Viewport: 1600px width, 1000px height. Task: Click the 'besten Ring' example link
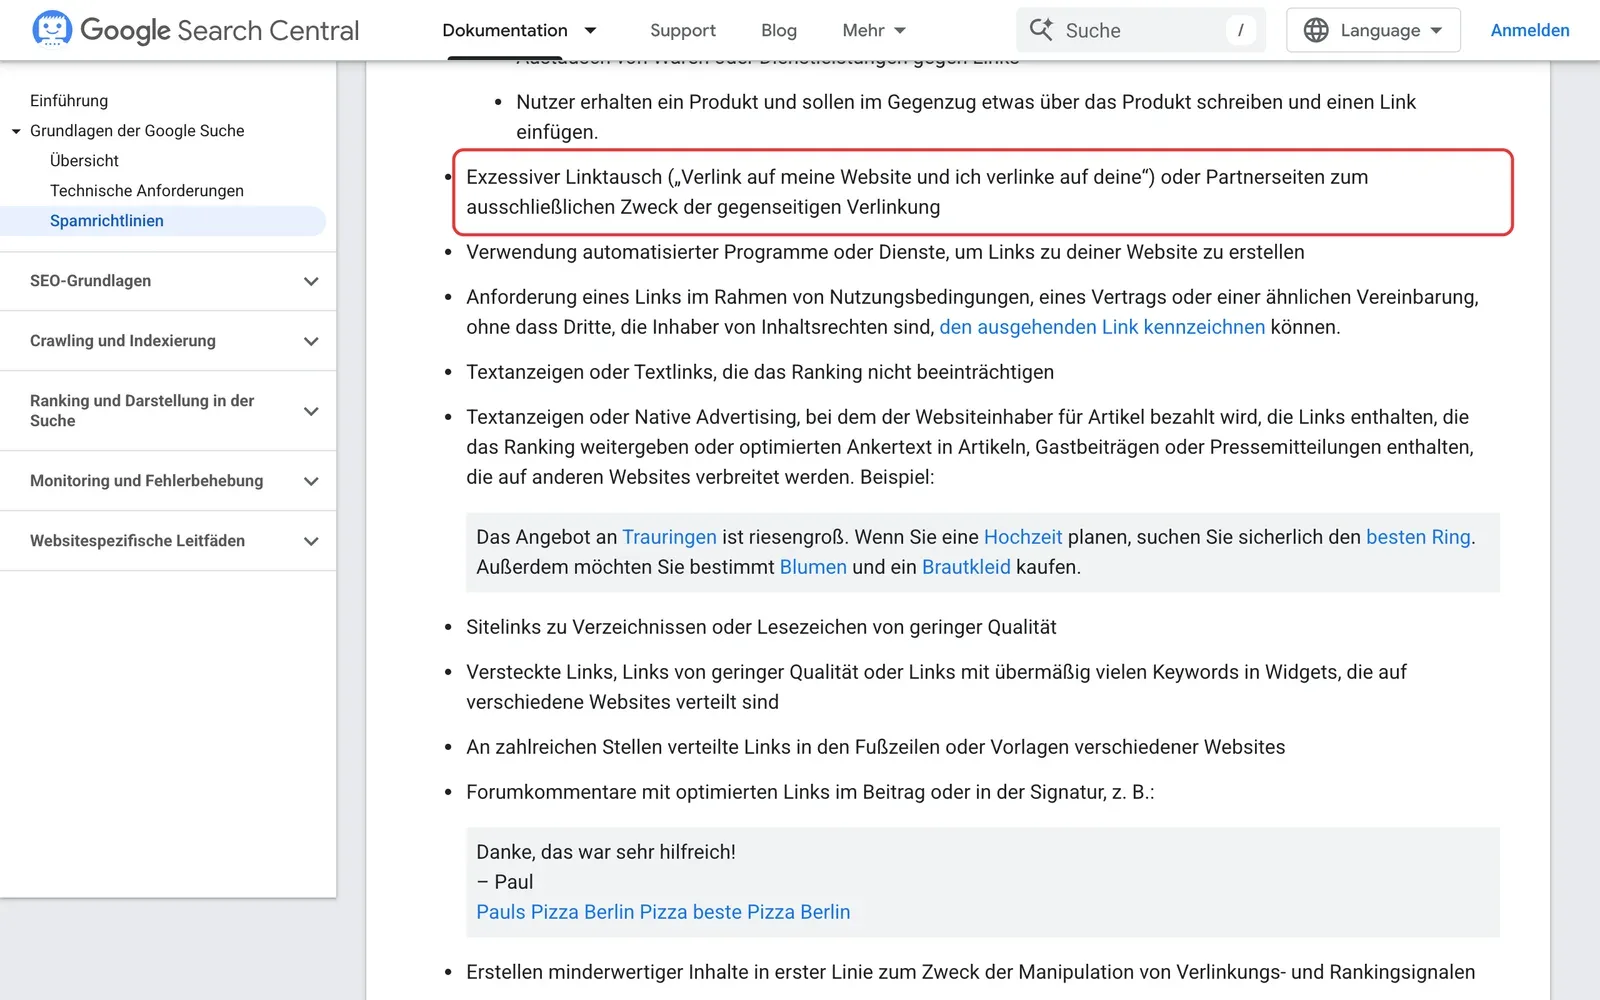click(1418, 537)
